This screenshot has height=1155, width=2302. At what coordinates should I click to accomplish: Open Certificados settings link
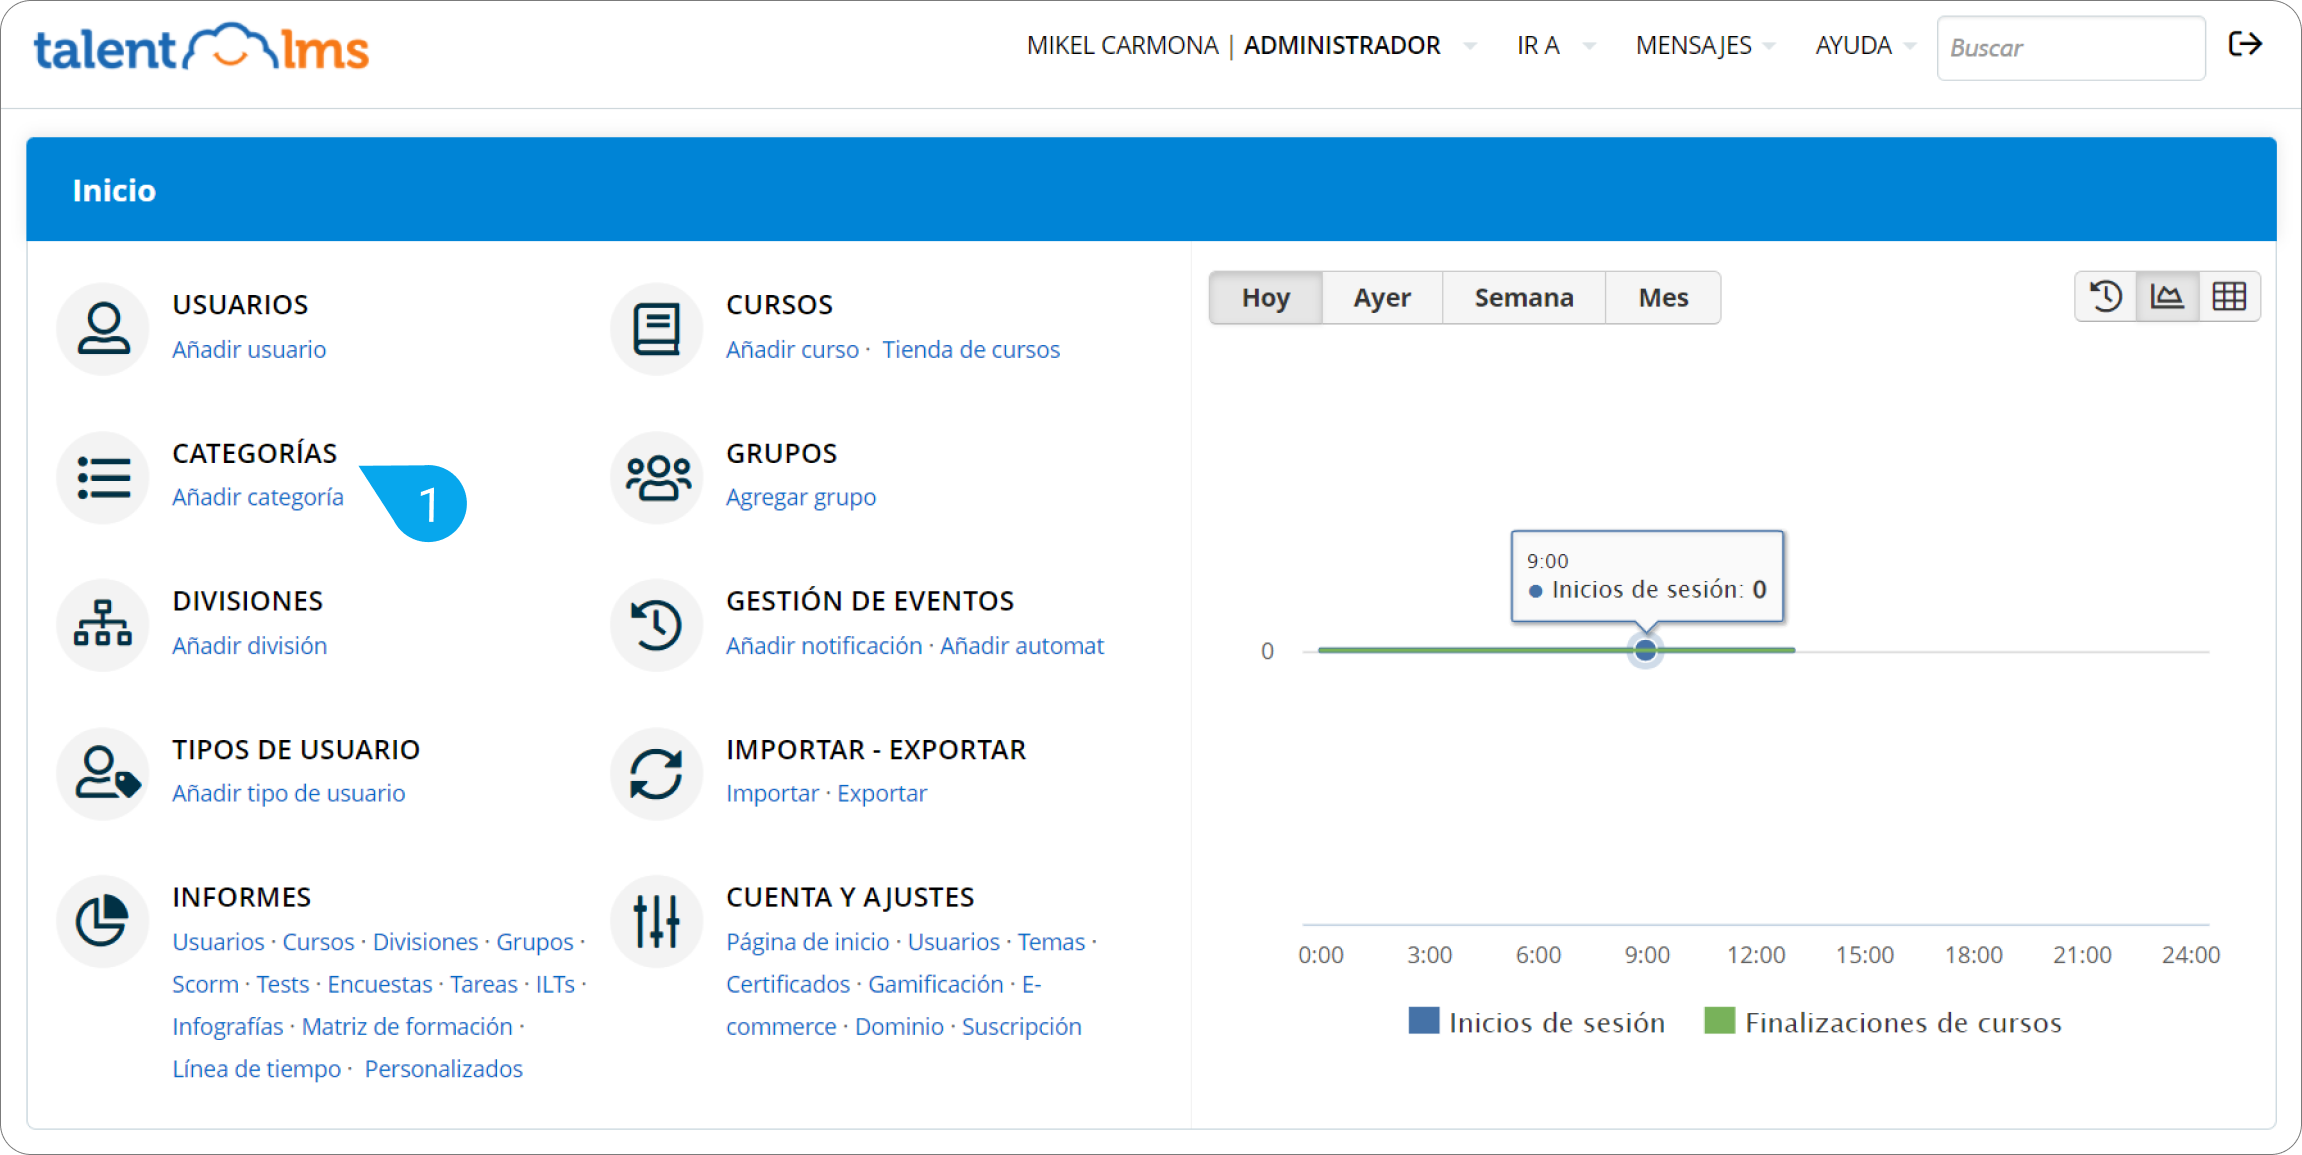click(788, 984)
